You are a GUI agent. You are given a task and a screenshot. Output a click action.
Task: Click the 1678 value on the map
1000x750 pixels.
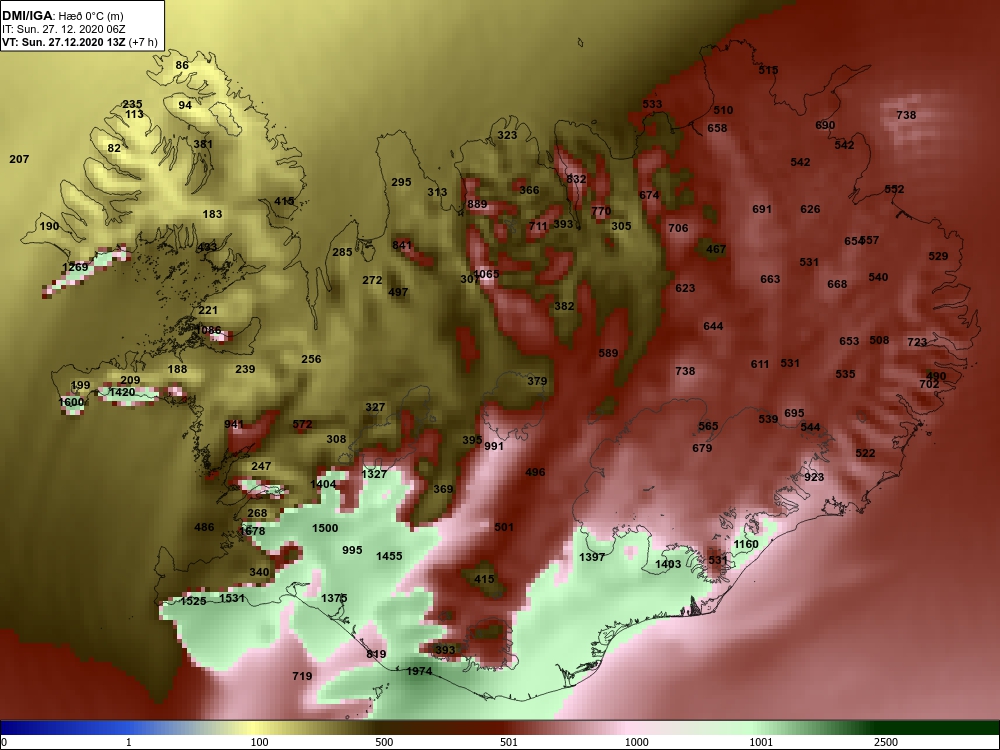252,531
